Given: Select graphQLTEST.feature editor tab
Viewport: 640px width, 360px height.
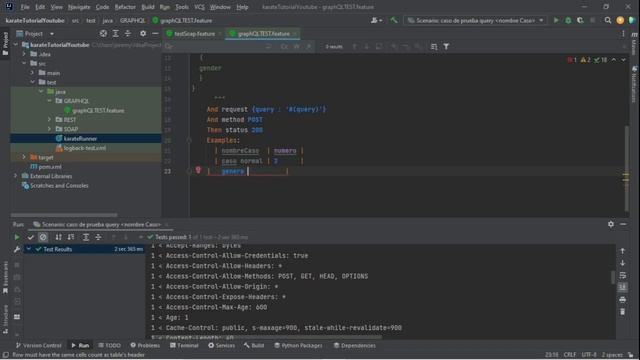Looking at the screenshot, I should 263,33.
